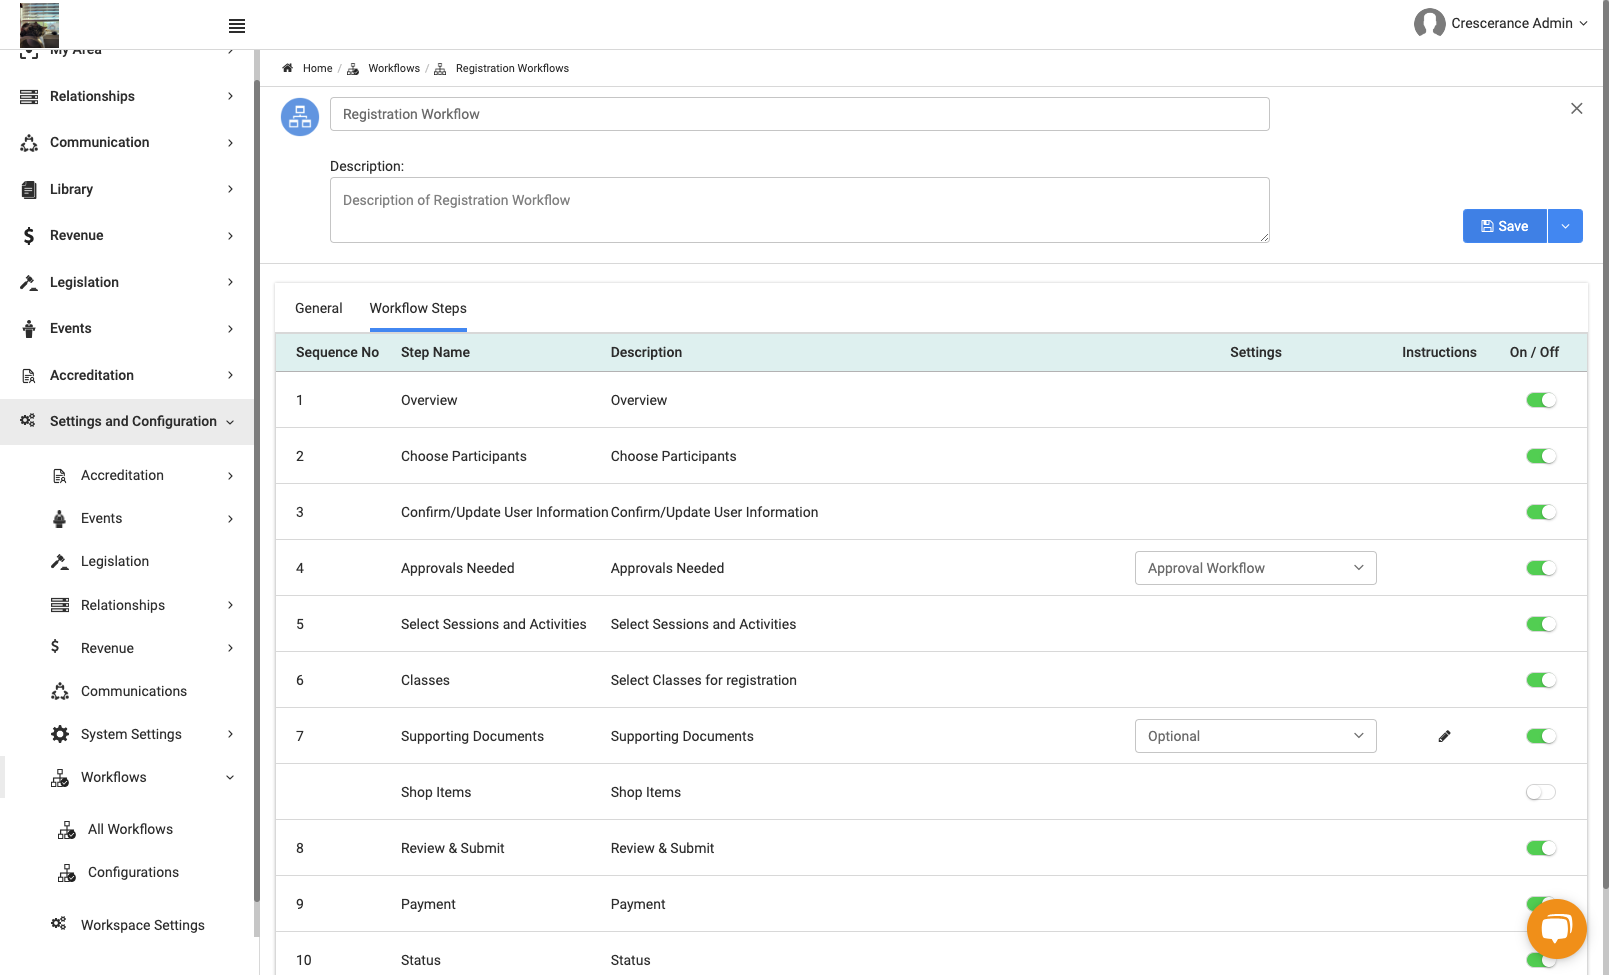Click the top Accreditation certificate icon
Screen dimensions: 1609x975
click(x=29, y=376)
